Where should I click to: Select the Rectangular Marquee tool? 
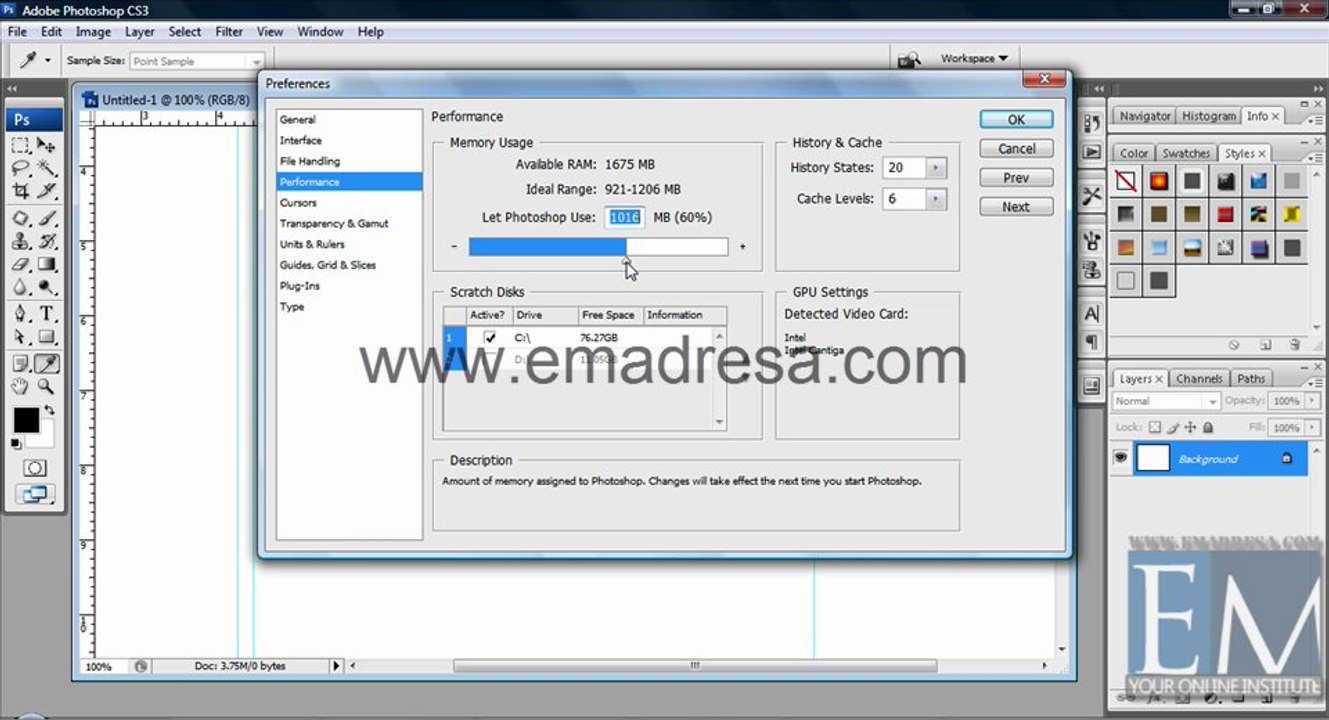click(x=20, y=146)
